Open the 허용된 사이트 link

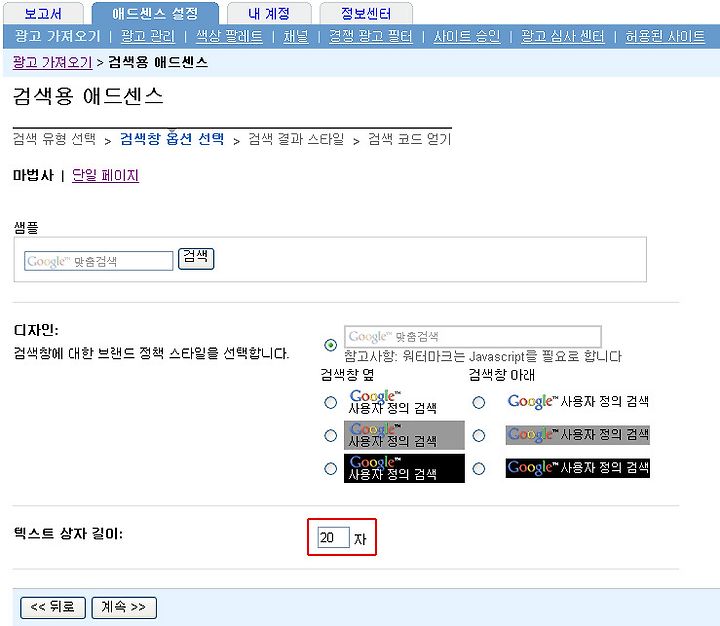pos(665,36)
